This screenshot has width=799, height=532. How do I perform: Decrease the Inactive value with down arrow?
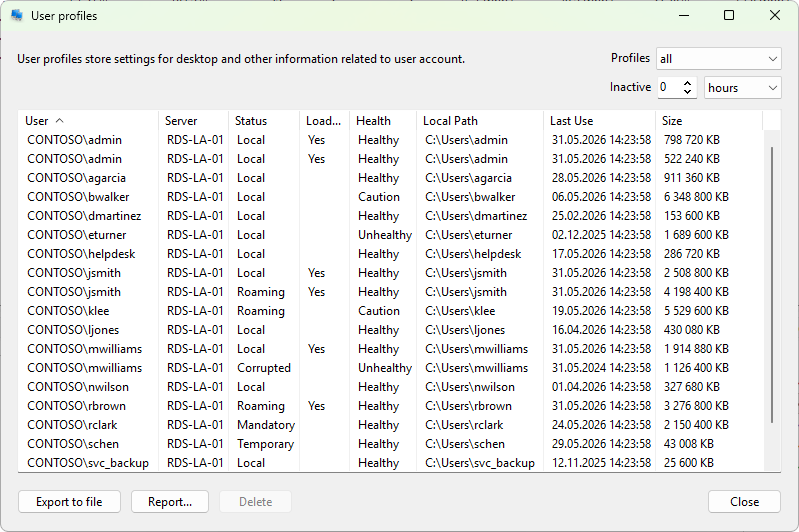coord(687,92)
